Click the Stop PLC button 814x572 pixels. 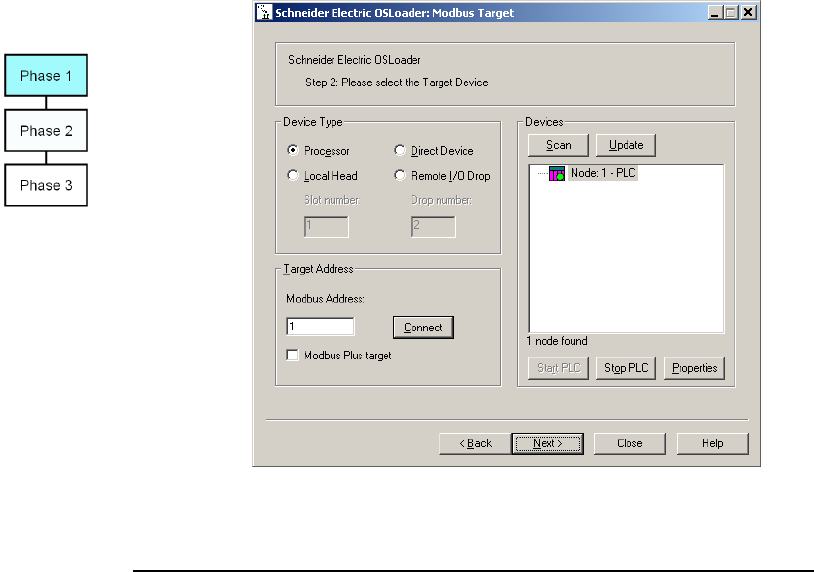(626, 368)
